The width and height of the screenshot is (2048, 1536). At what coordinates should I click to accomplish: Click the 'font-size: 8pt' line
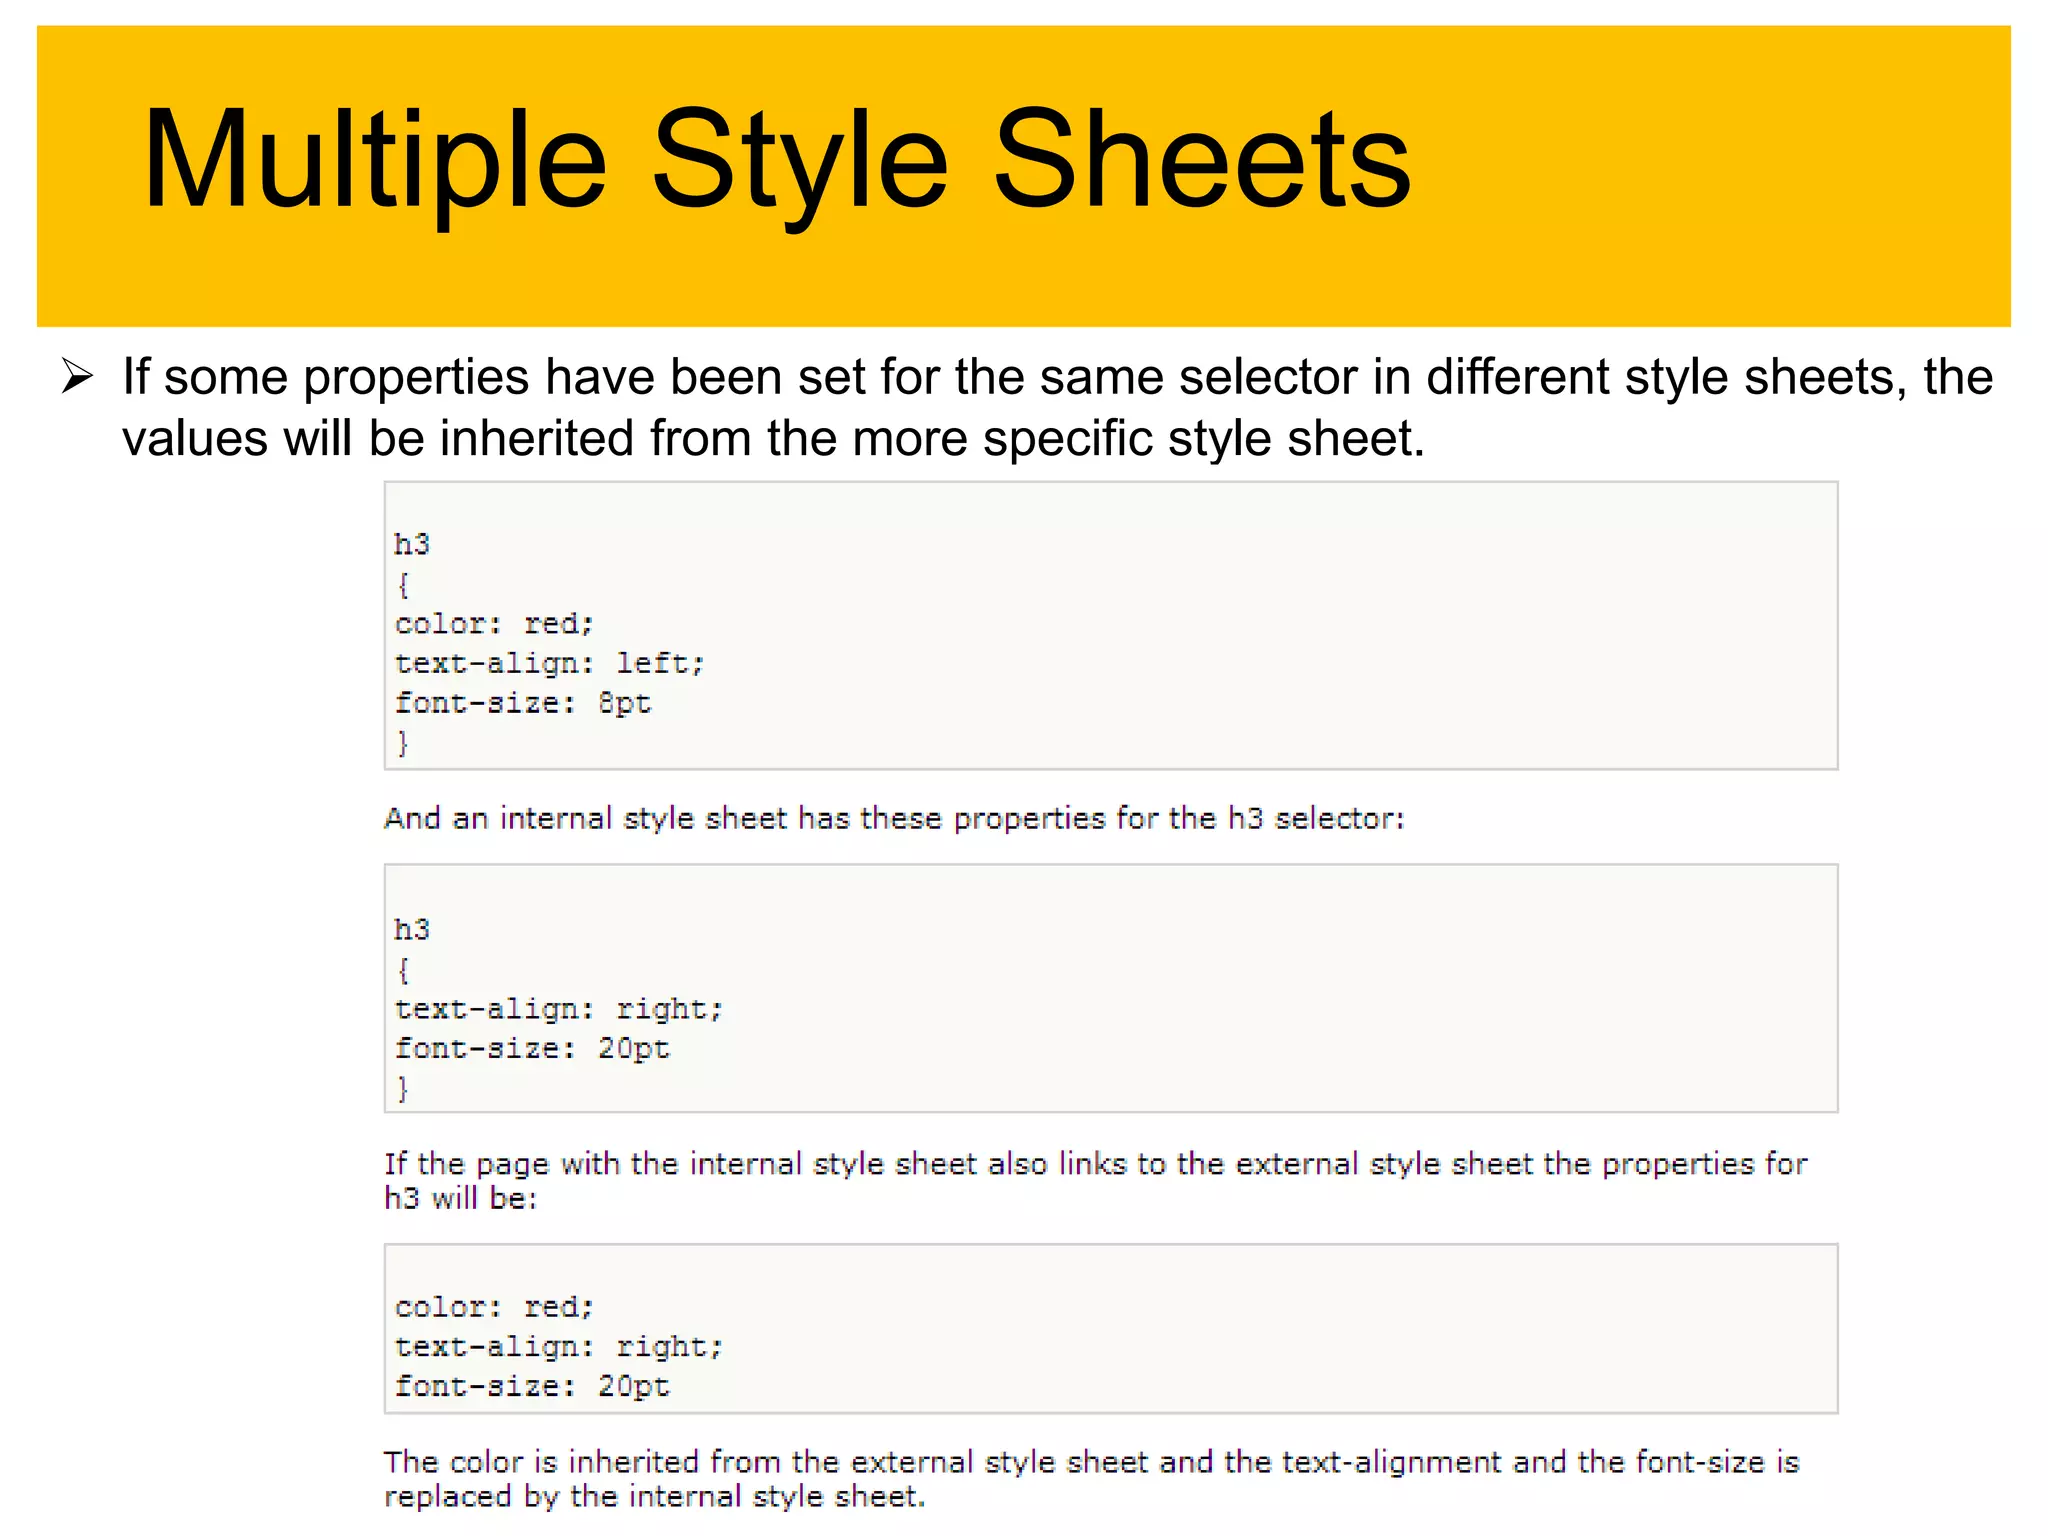click(x=523, y=703)
